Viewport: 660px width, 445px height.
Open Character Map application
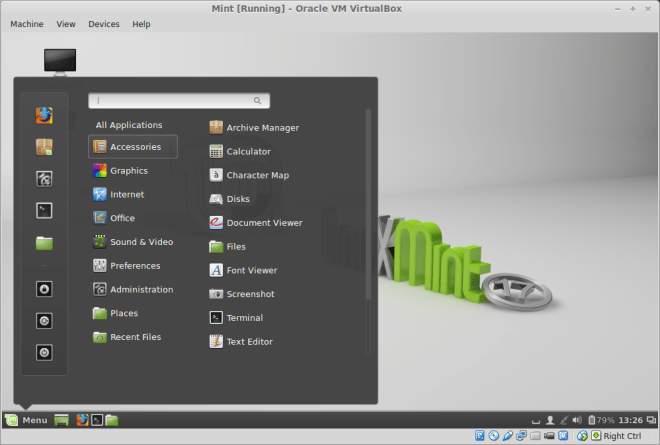point(249,175)
